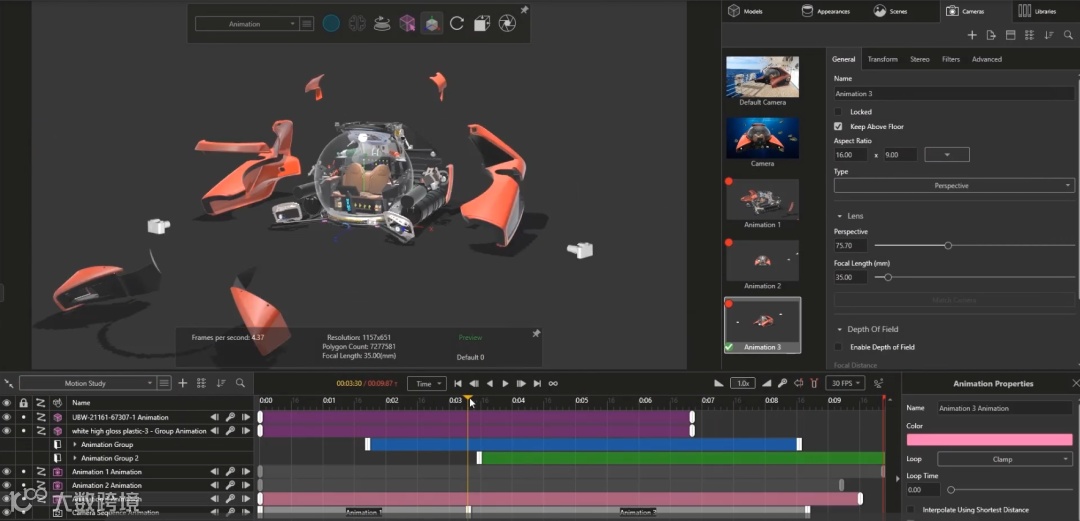Click the pink animation Color swatch
Image resolution: width=1080 pixels, height=521 pixels.
[989, 440]
